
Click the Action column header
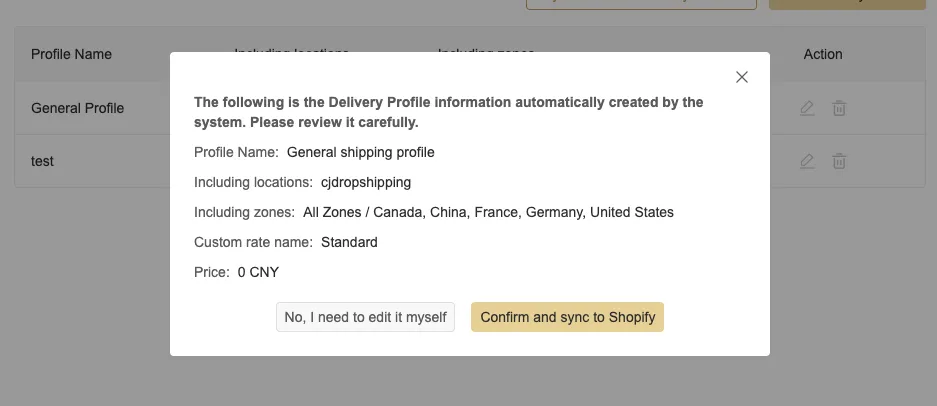coord(823,54)
